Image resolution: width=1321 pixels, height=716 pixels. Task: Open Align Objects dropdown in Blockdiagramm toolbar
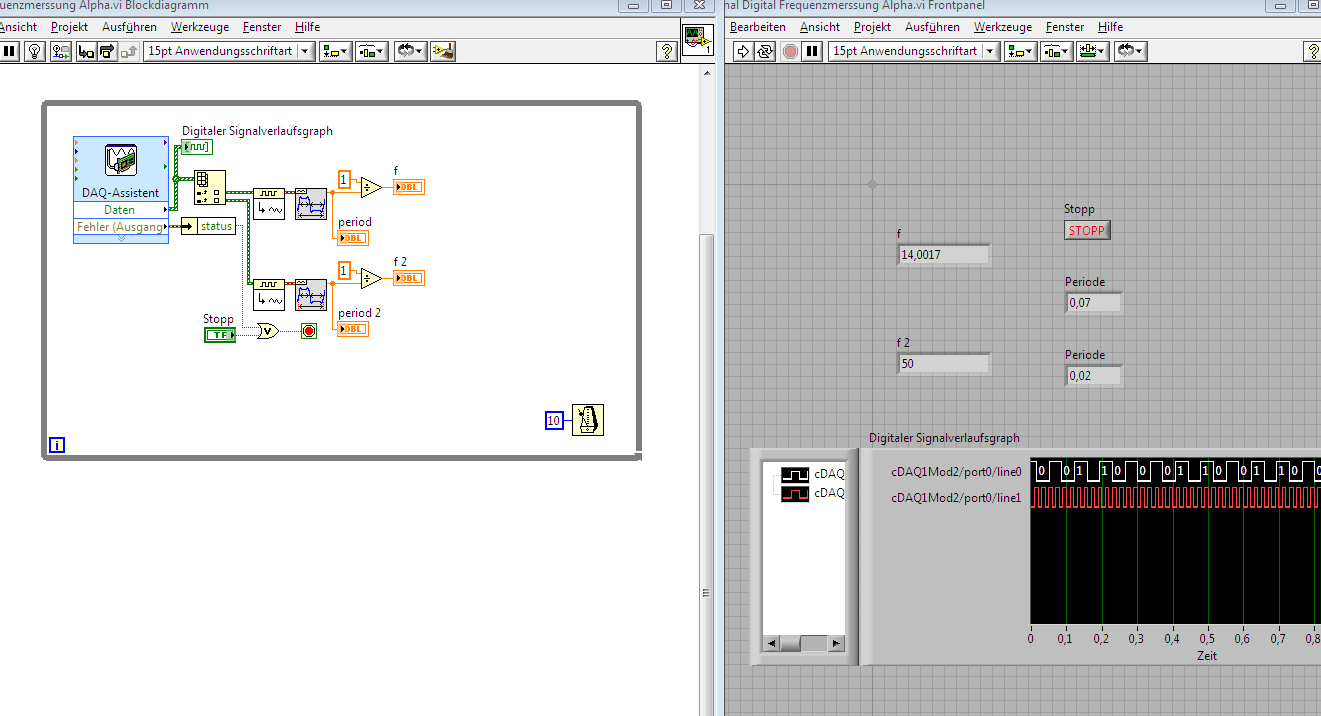click(x=336, y=51)
